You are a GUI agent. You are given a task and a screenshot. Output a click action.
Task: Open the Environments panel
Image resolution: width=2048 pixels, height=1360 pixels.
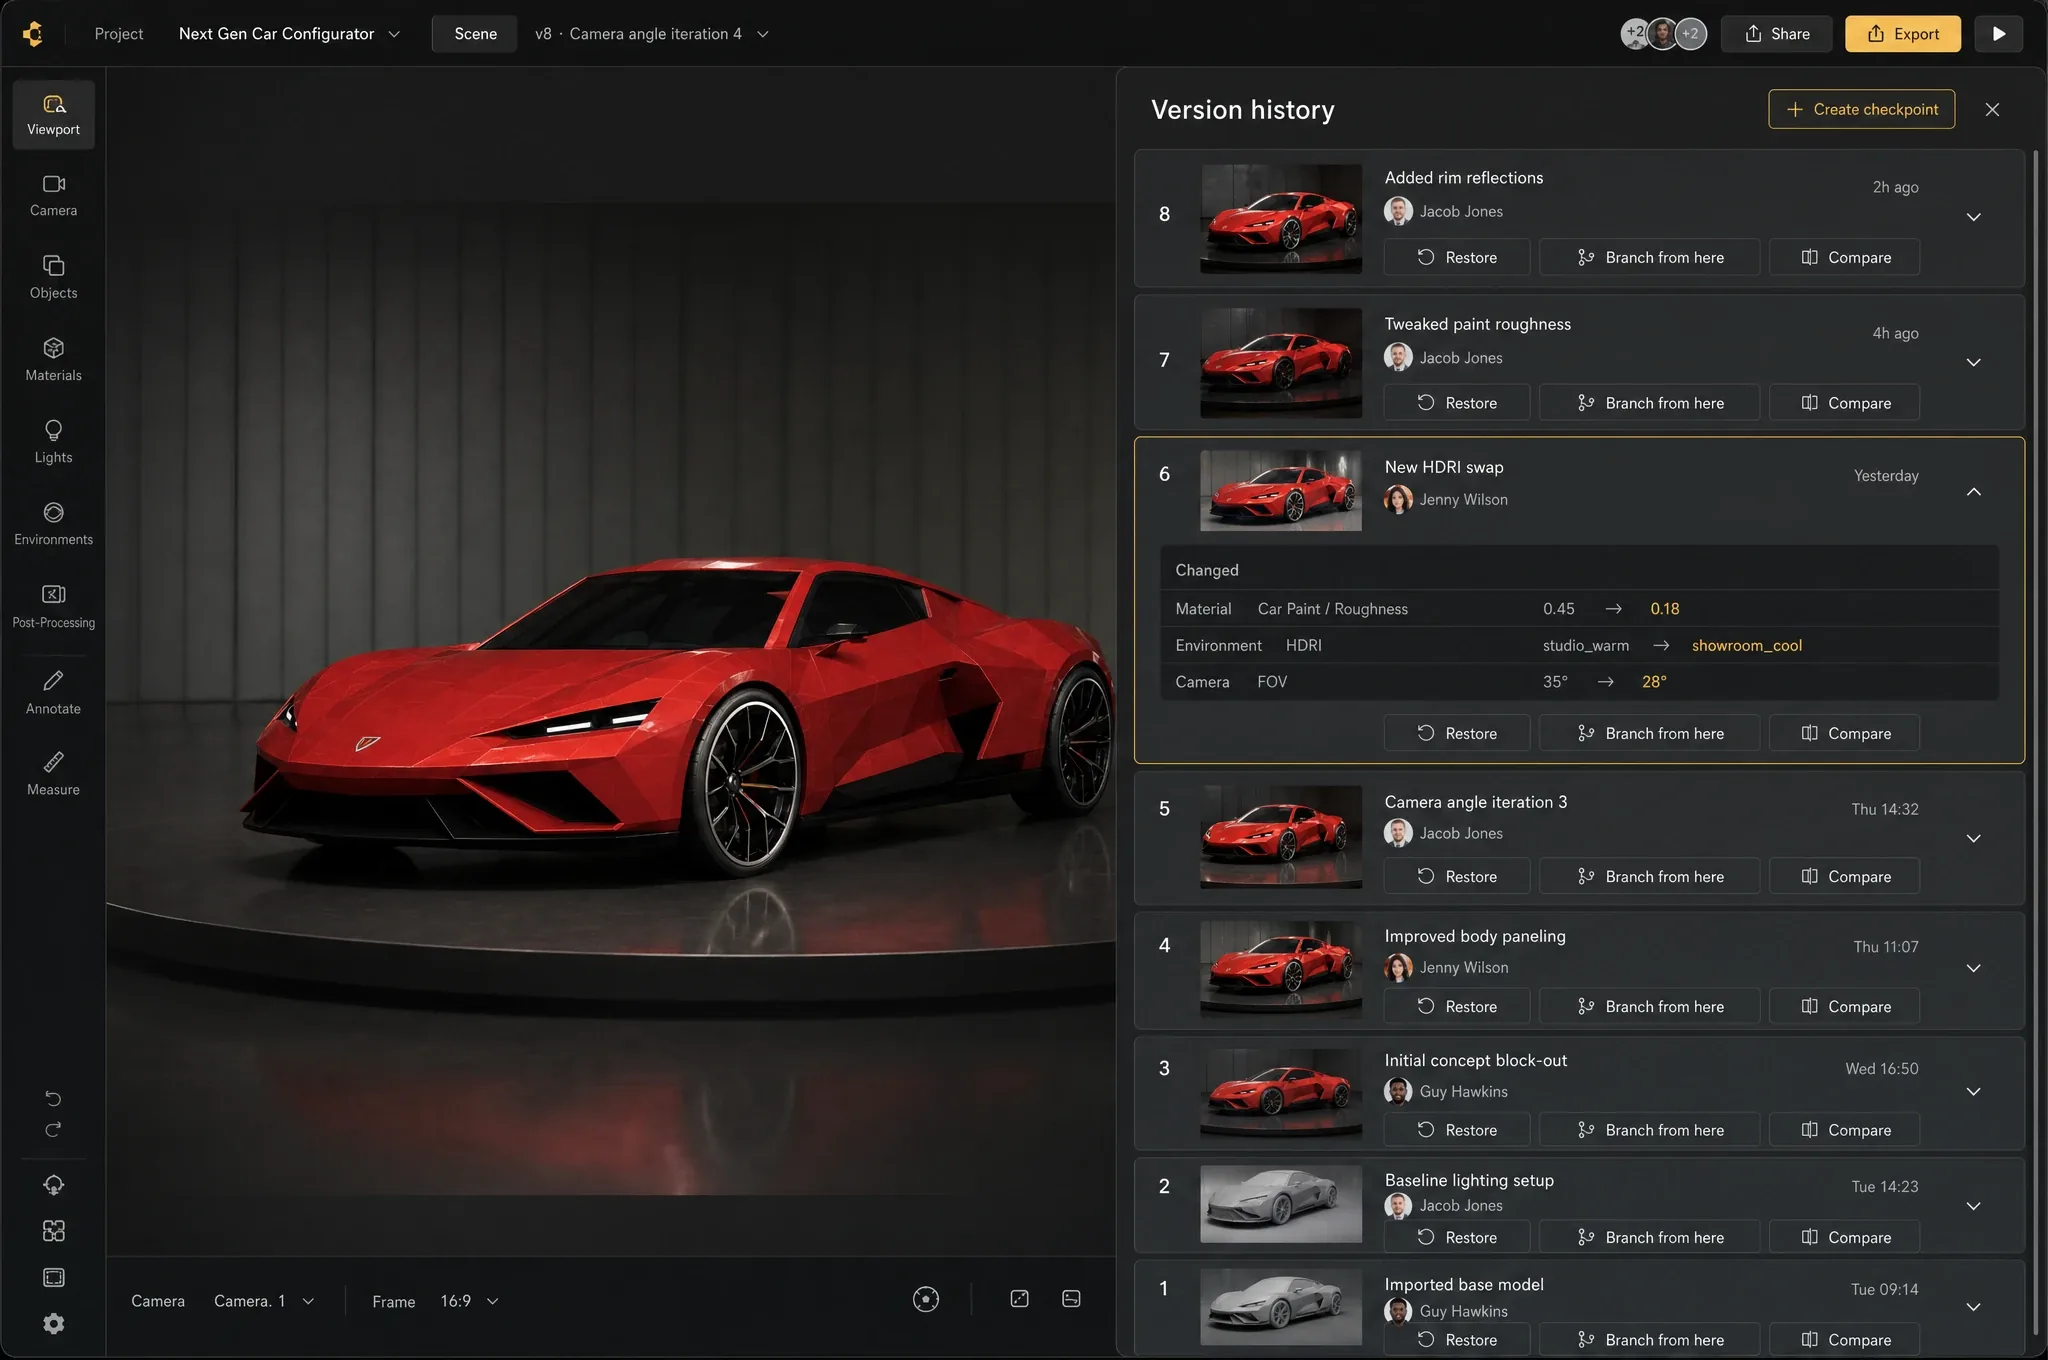point(53,524)
